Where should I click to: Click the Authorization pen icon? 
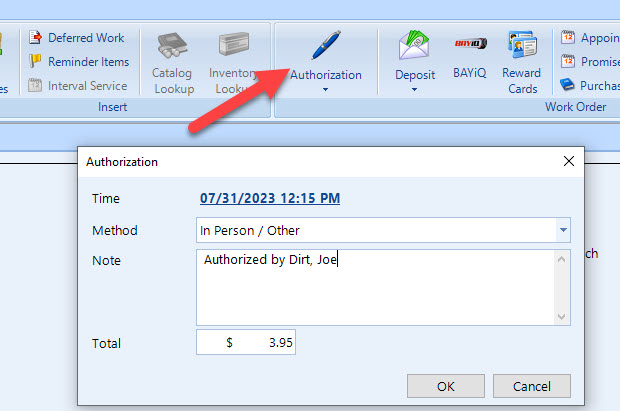coord(326,45)
